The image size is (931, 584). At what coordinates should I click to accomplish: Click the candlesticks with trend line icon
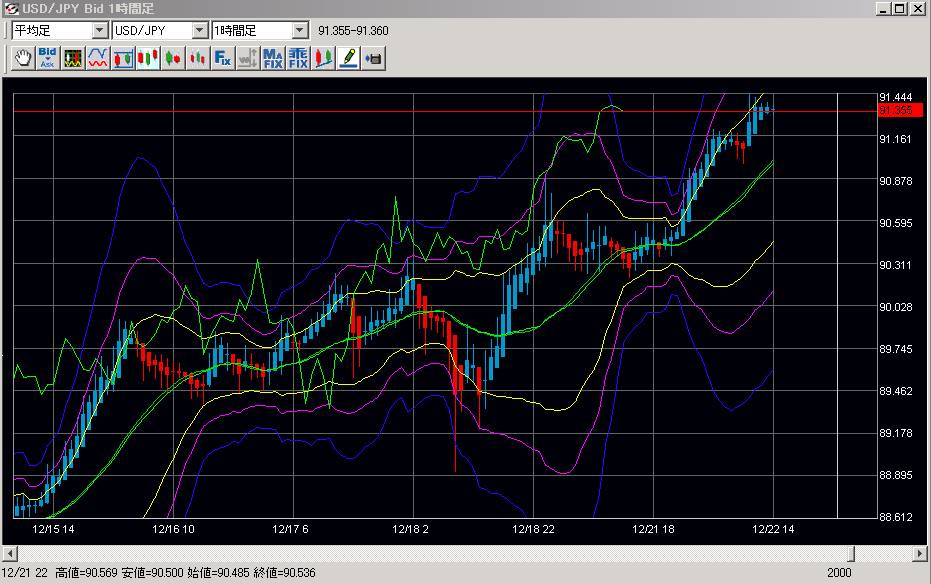(323, 58)
